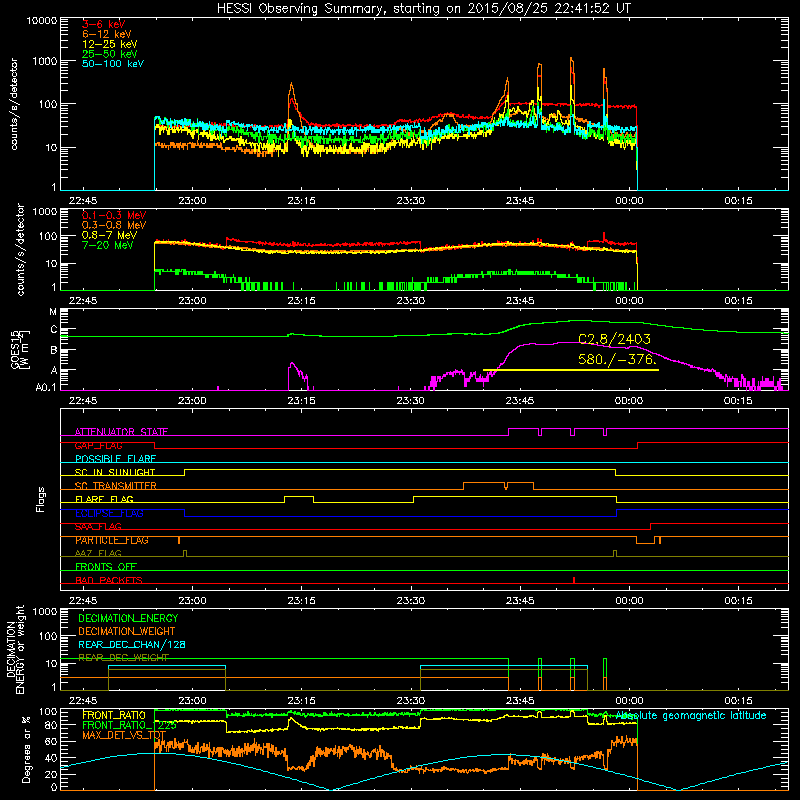Click the ATTENUATOR_STATE flag label
Image resolution: width=800 pixels, height=800 pixels.
point(121,432)
